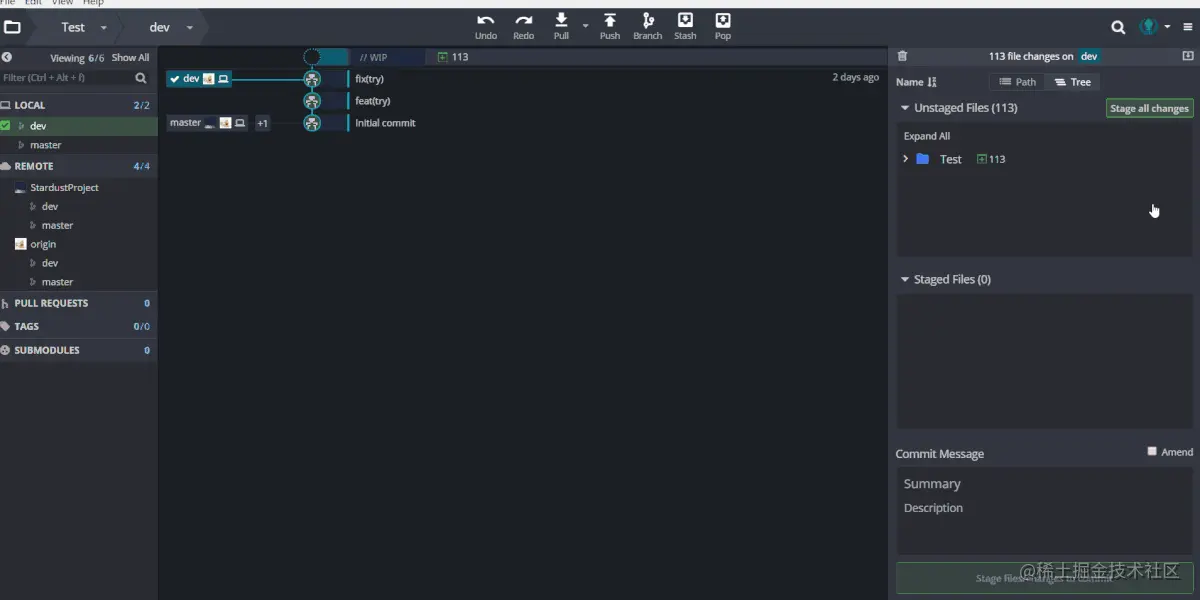The width and height of the screenshot is (1200, 600).
Task: Select the fix(try) commit message
Action: pos(370,79)
